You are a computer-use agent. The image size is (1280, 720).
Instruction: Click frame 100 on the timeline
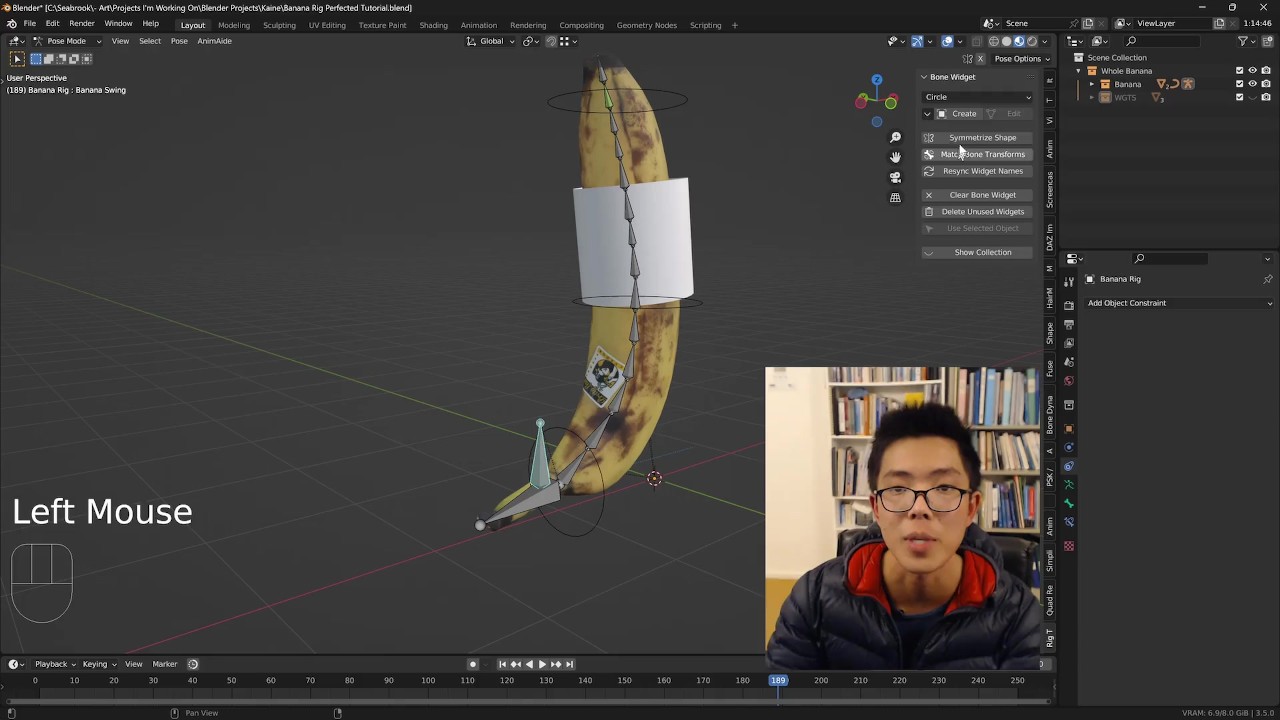[x=428, y=681]
